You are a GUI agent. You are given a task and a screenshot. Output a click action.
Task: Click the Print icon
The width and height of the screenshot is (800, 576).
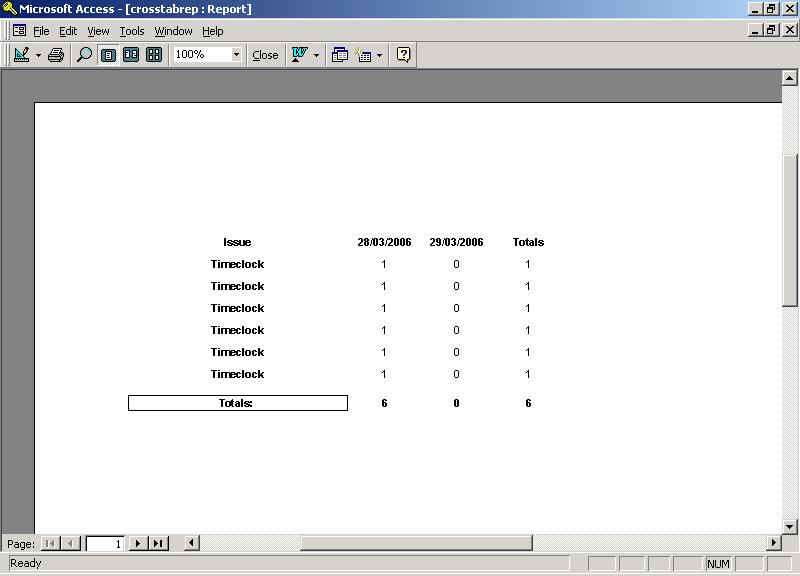click(x=56, y=55)
